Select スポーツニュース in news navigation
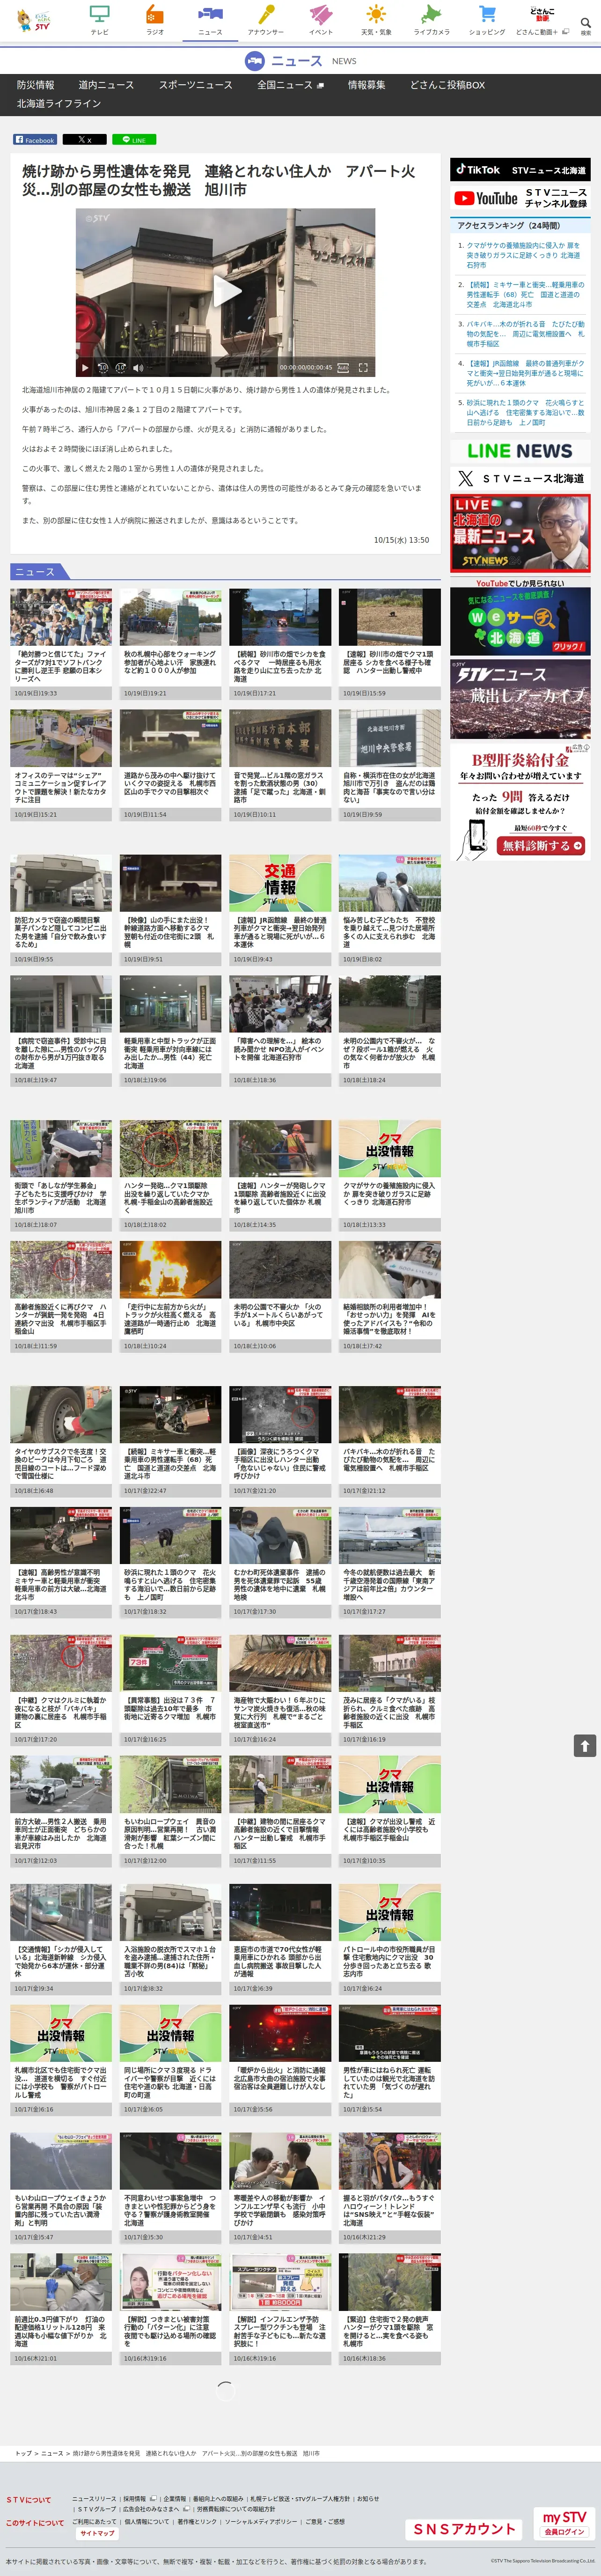Image resolution: width=601 pixels, height=2576 pixels. (x=195, y=85)
